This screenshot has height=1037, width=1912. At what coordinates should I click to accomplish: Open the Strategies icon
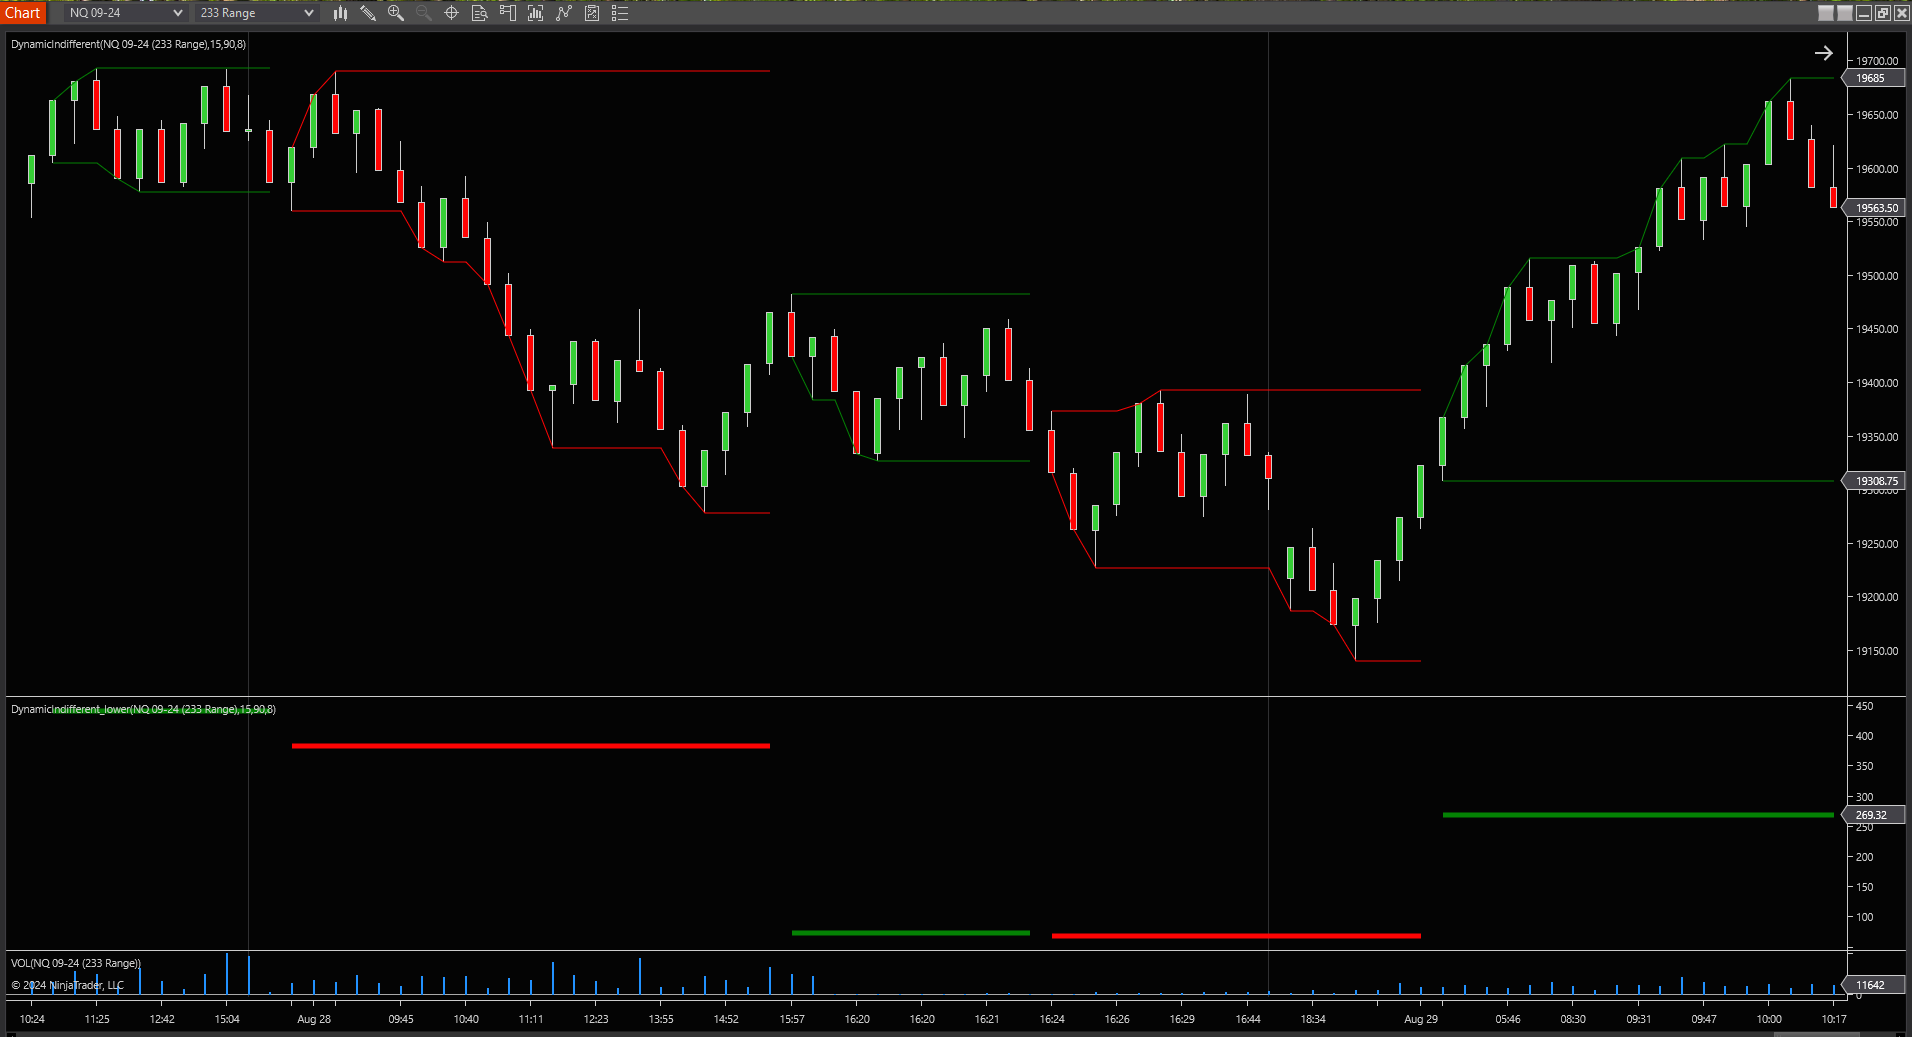click(x=592, y=13)
